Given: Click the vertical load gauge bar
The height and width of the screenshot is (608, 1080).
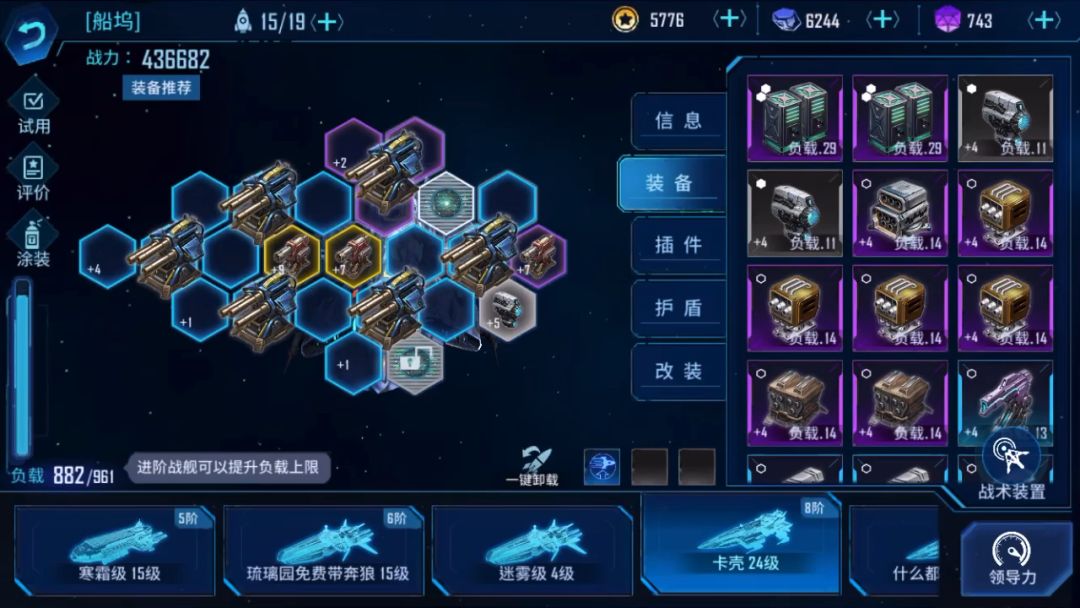Looking at the screenshot, I should tap(22, 370).
